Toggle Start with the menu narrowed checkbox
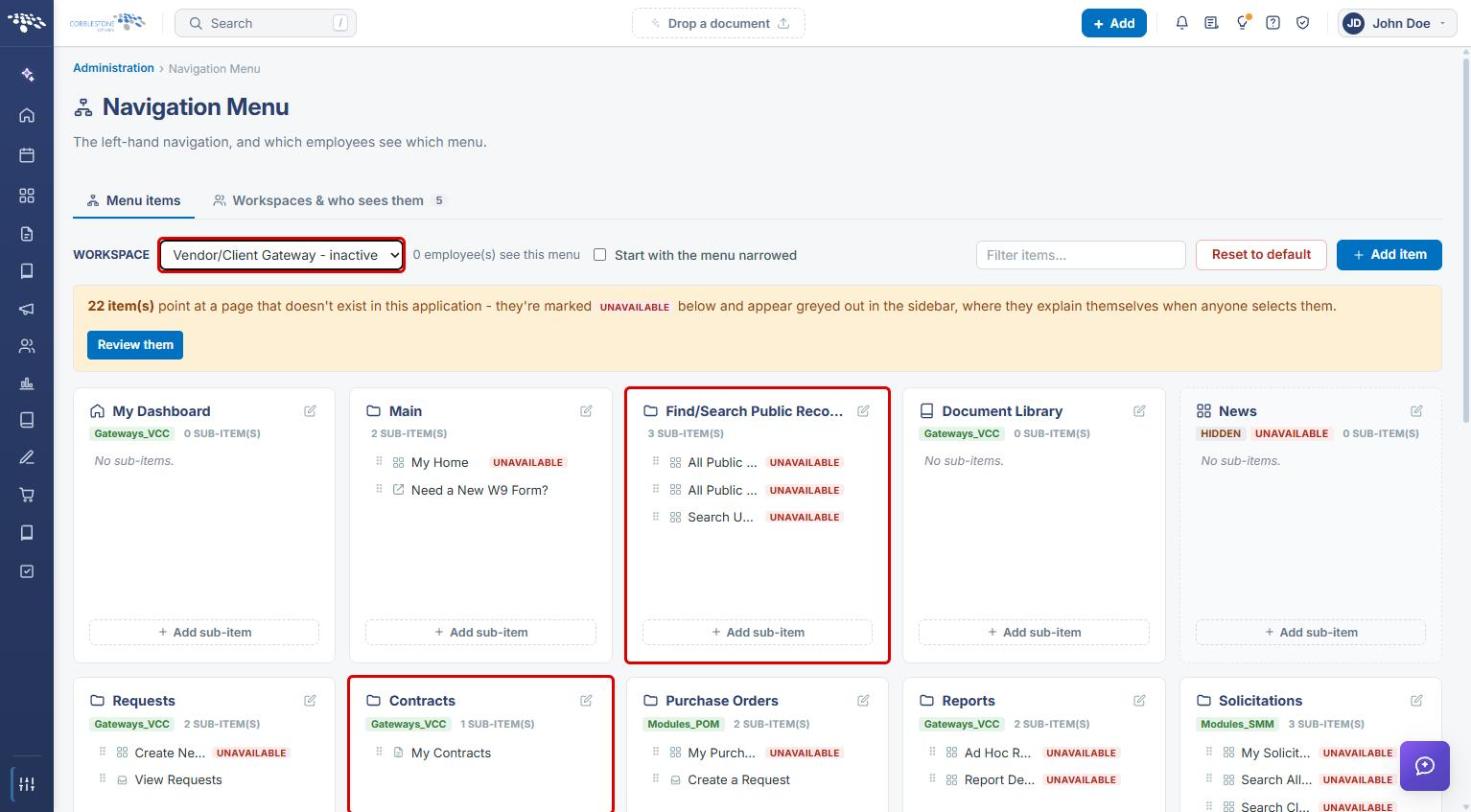This screenshot has height=812, width=1471. tap(600, 255)
